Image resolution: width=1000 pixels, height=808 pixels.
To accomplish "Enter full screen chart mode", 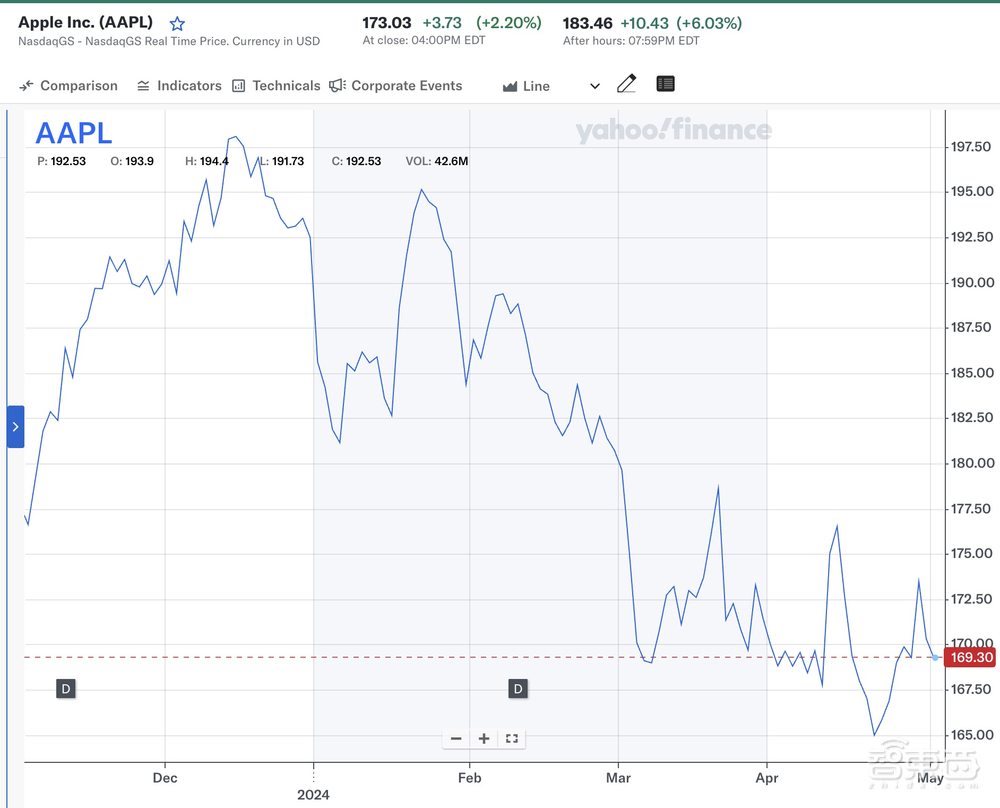I will 512,738.
